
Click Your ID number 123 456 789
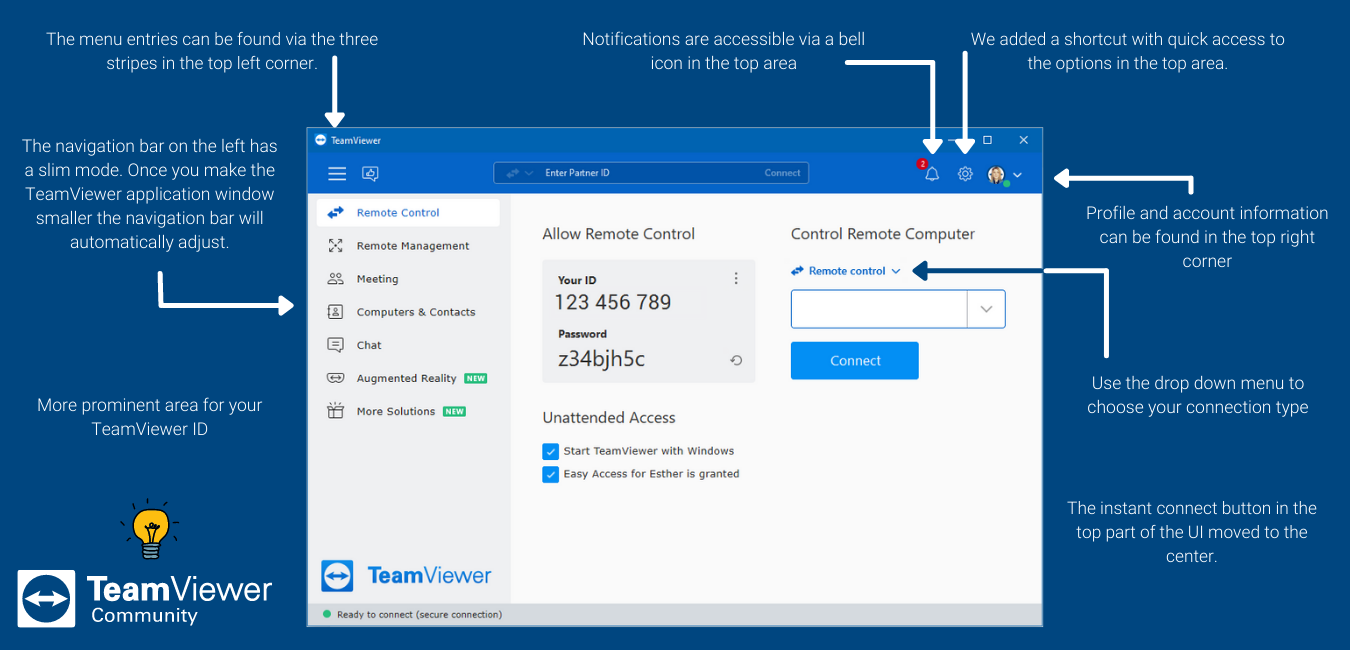pos(613,302)
